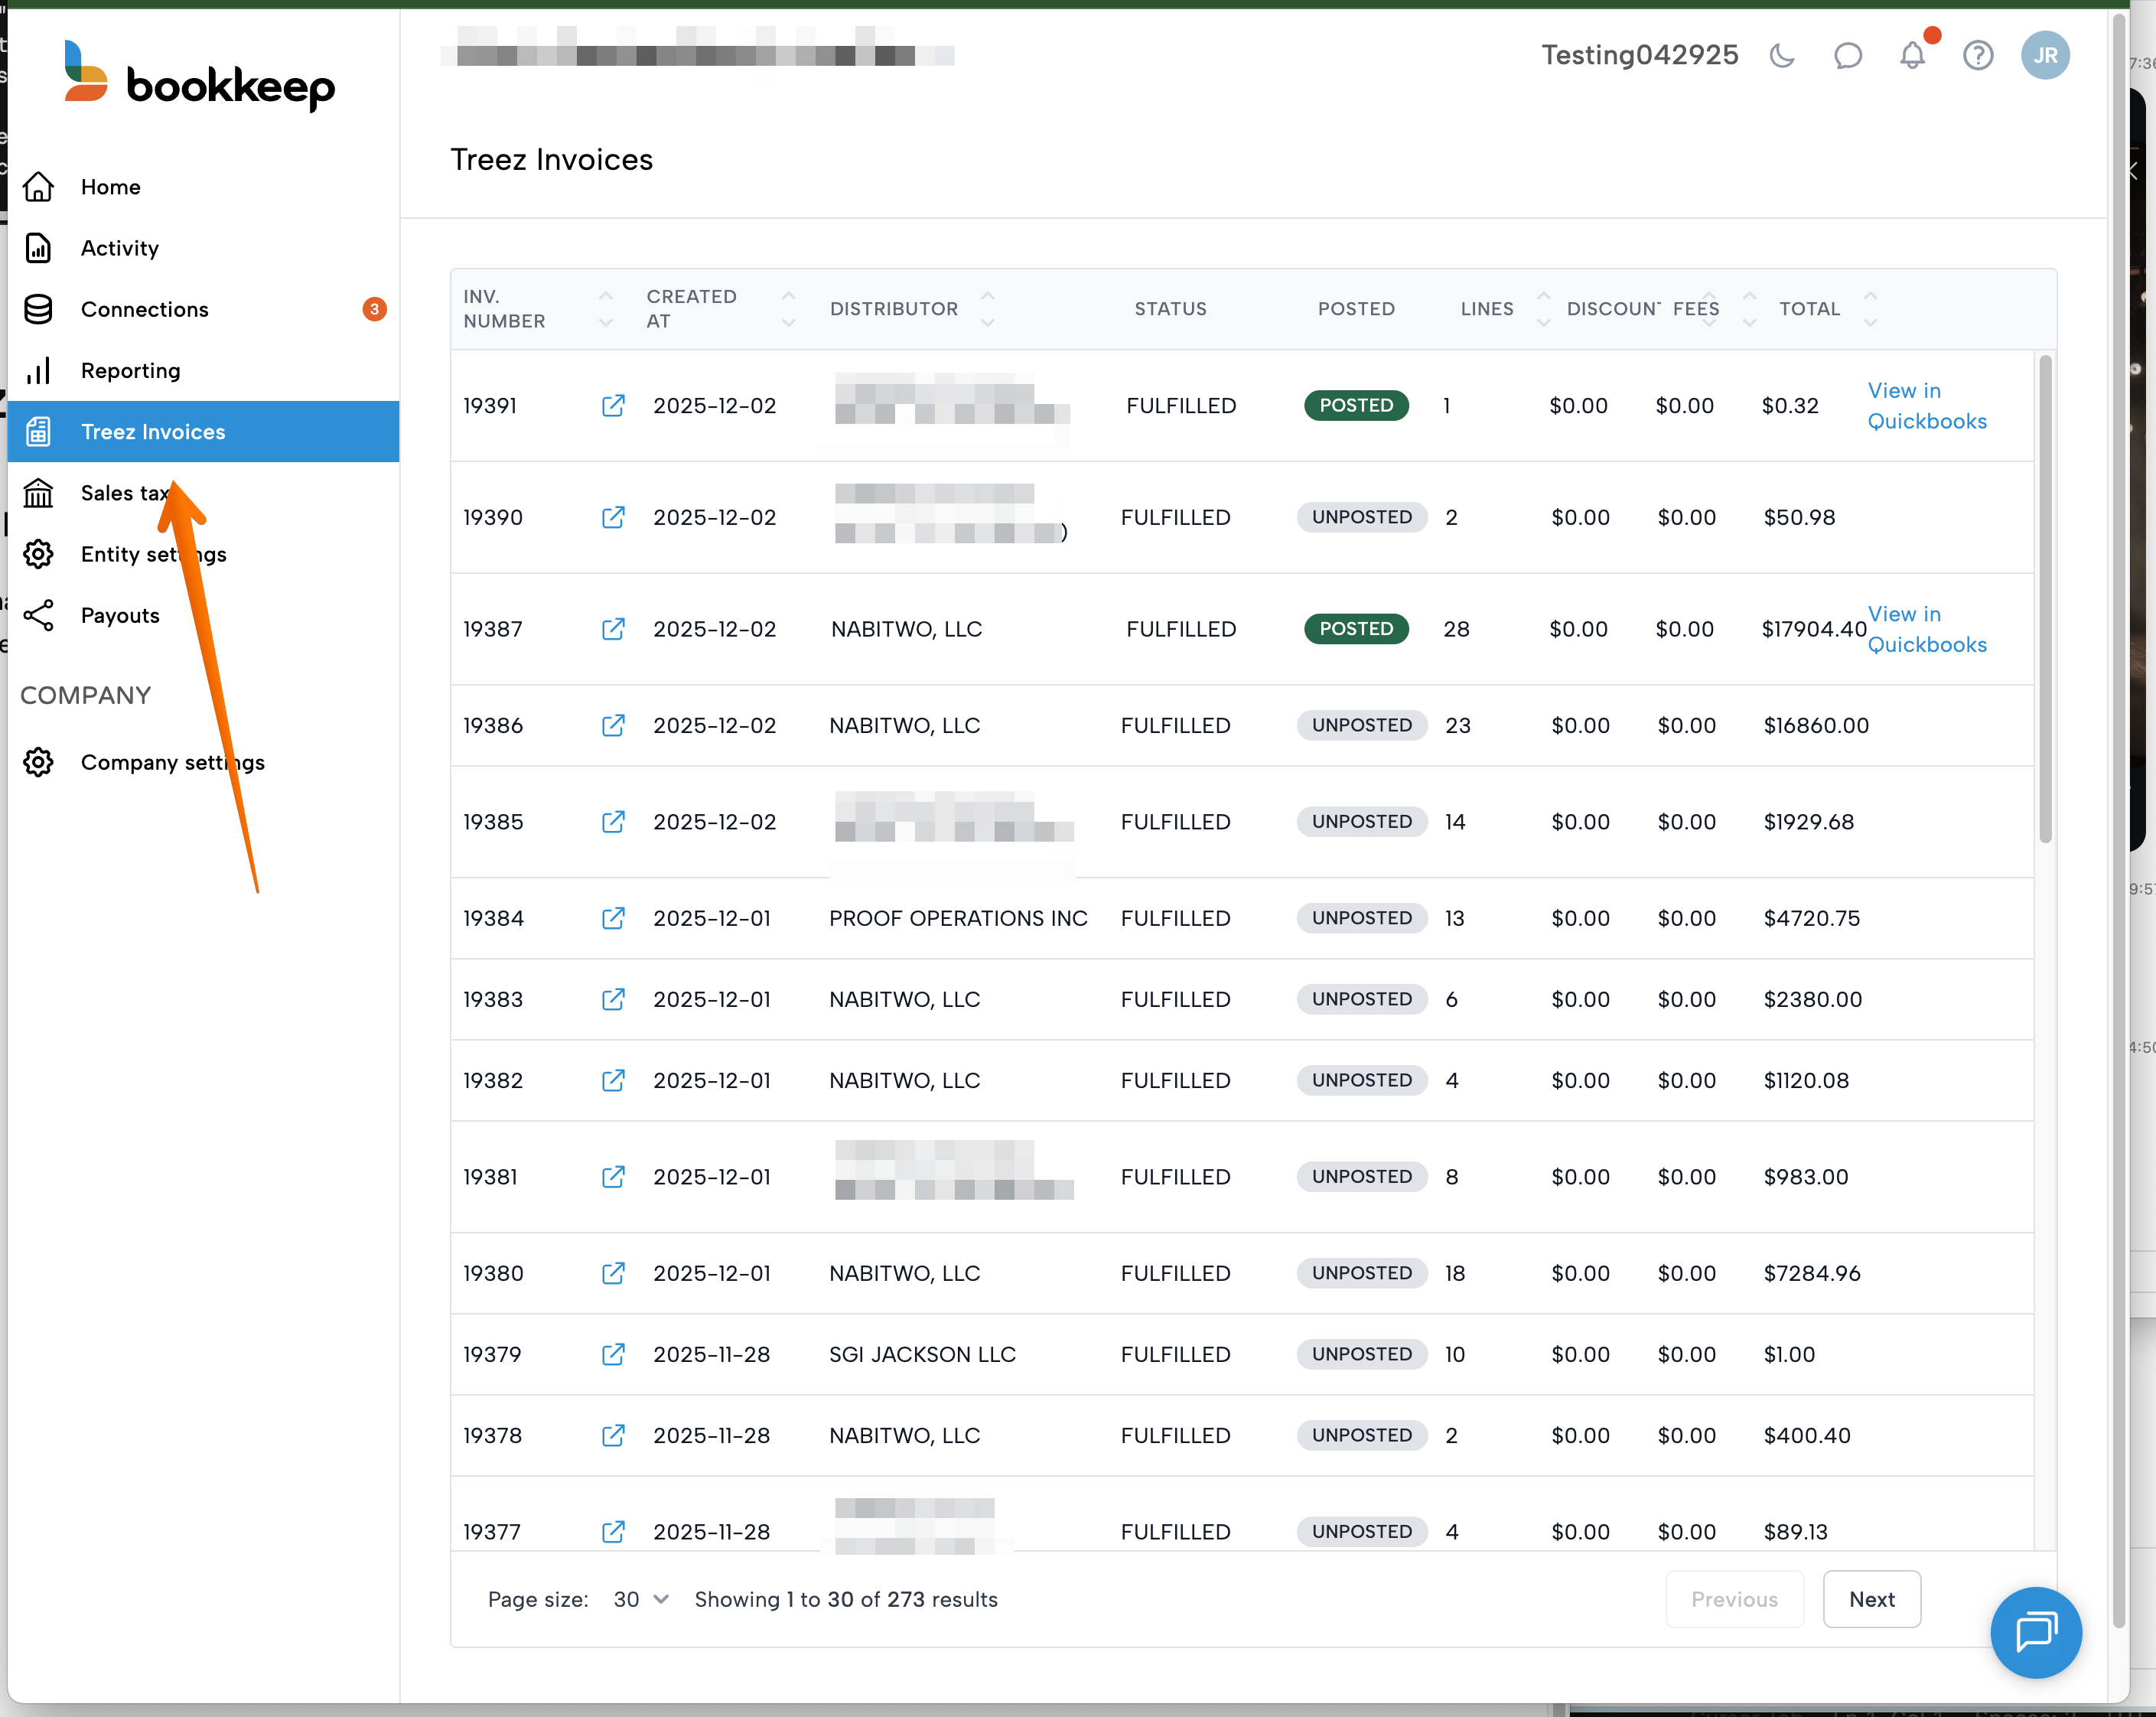
Task: Toggle dark mode moon icon
Action: pyautogui.click(x=1781, y=56)
